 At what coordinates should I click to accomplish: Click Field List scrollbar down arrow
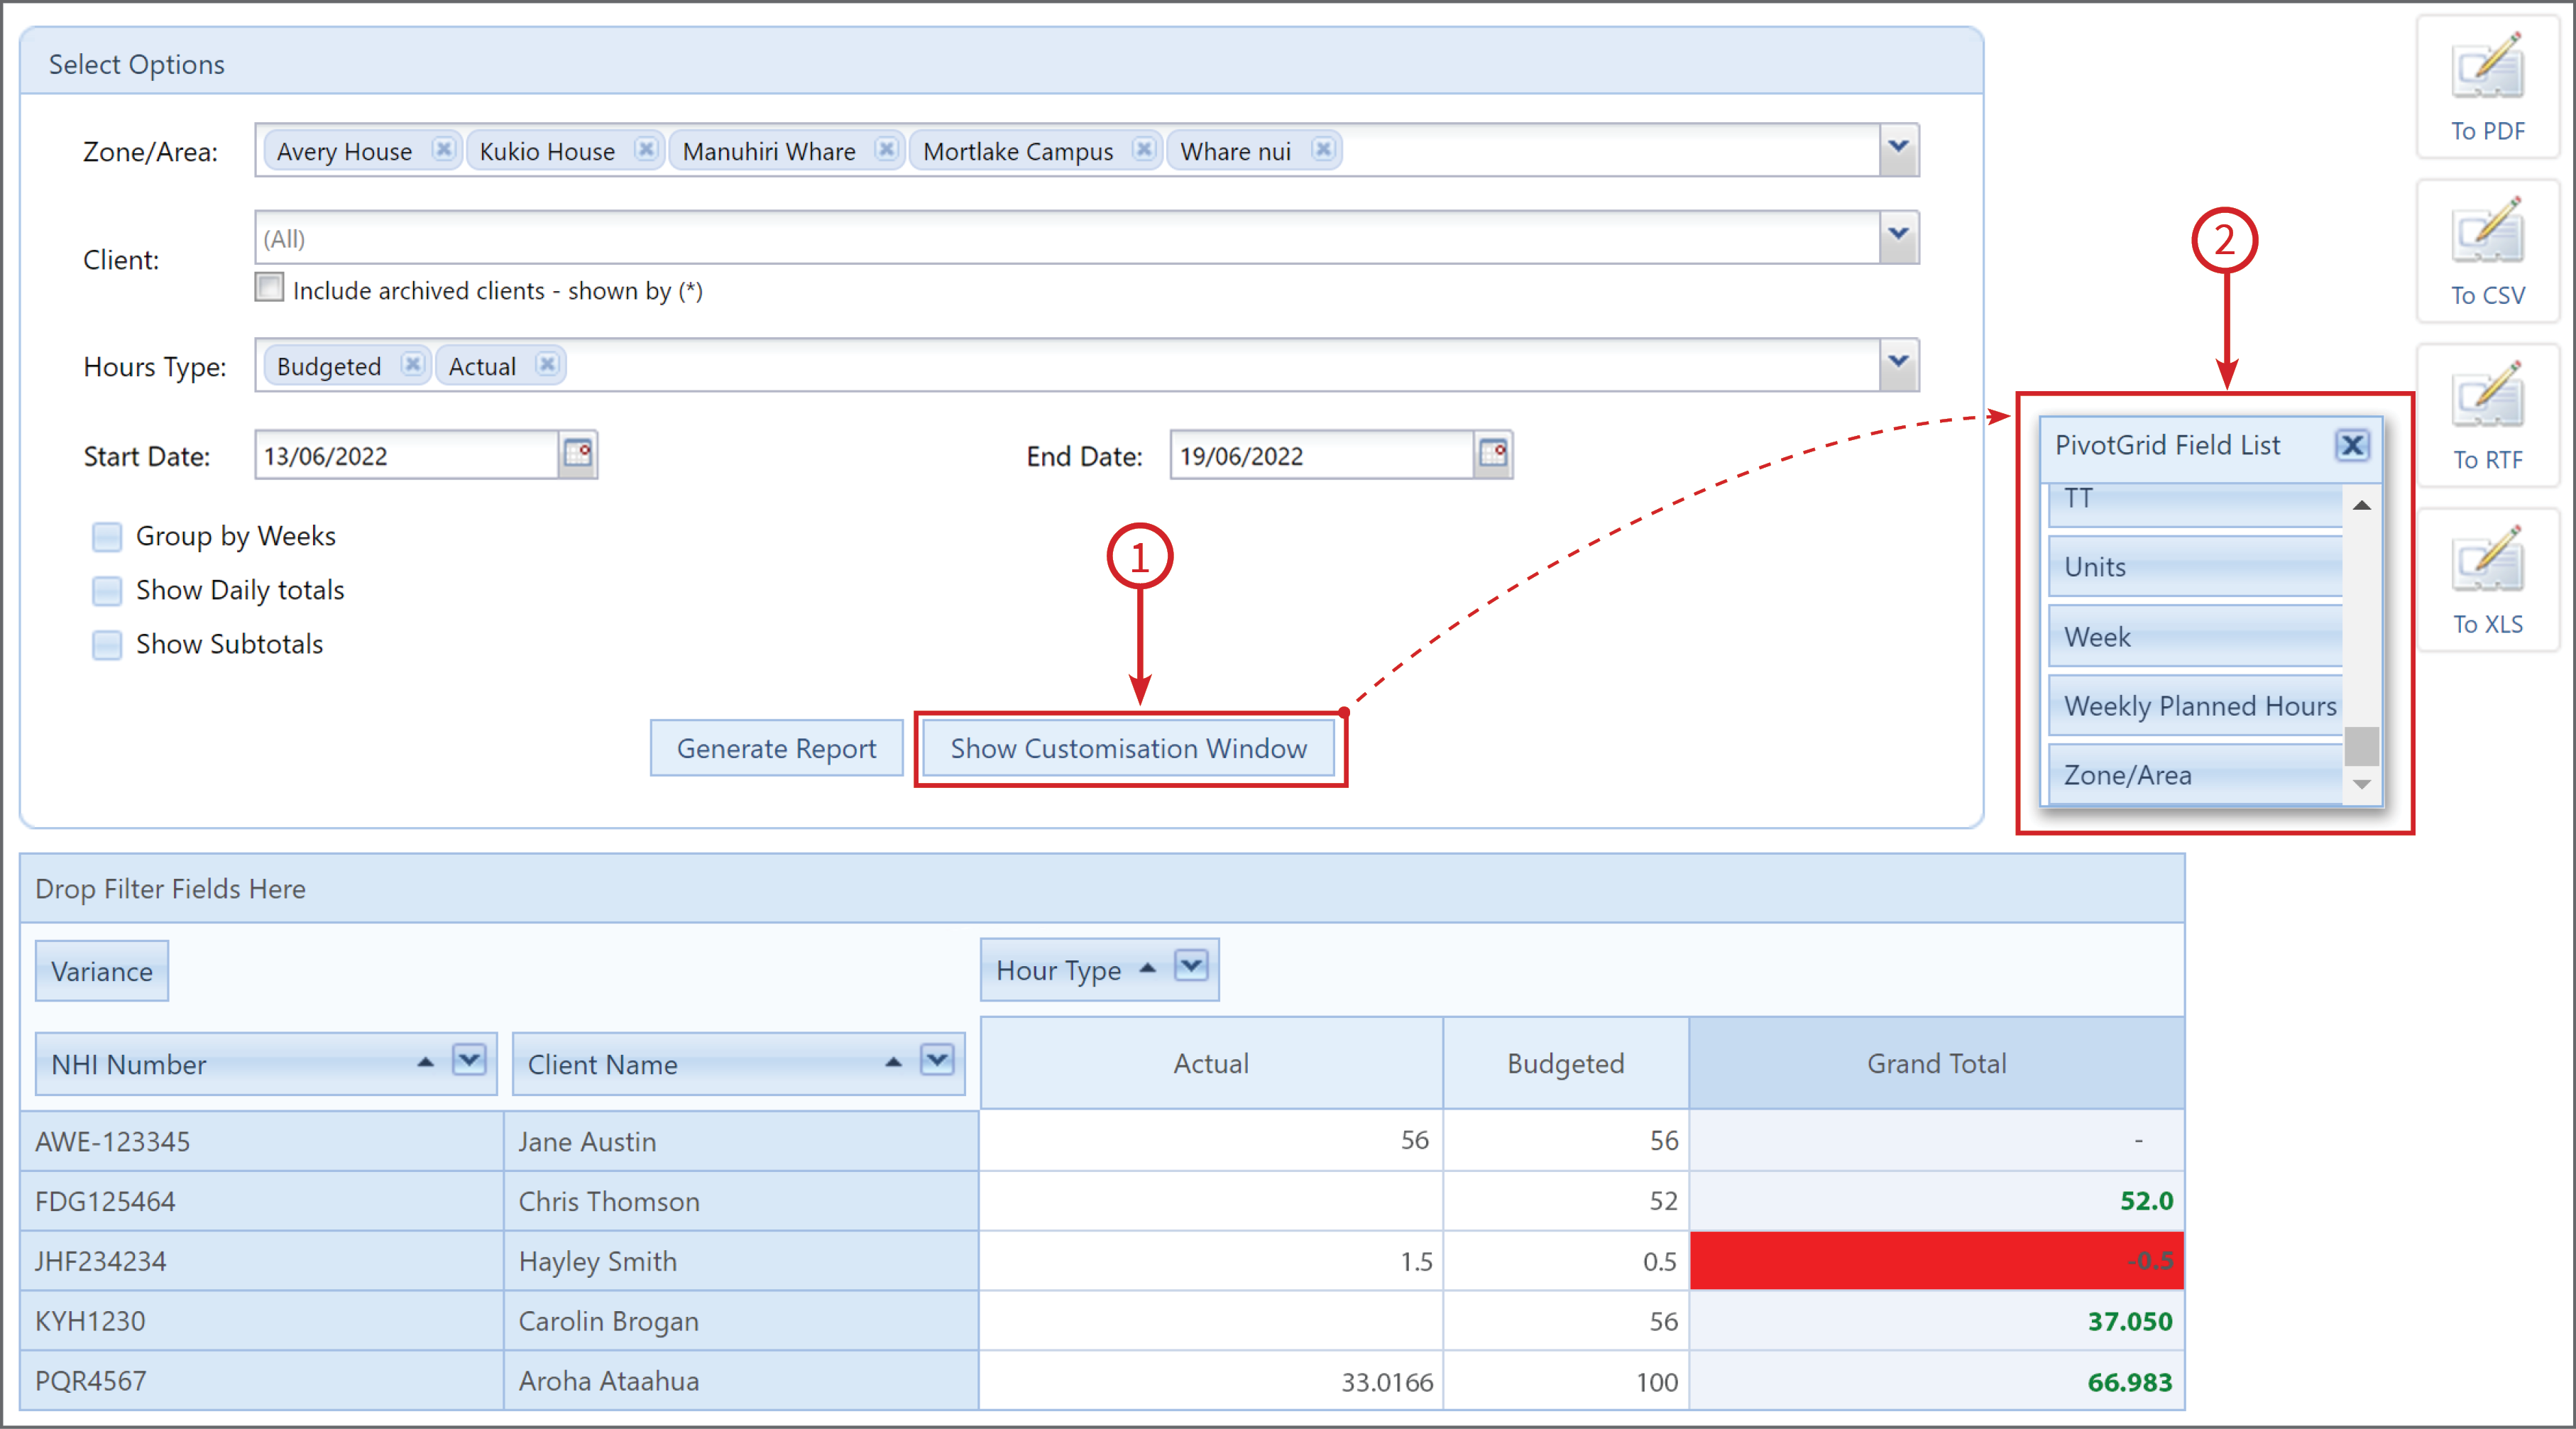pyautogui.click(x=2362, y=785)
